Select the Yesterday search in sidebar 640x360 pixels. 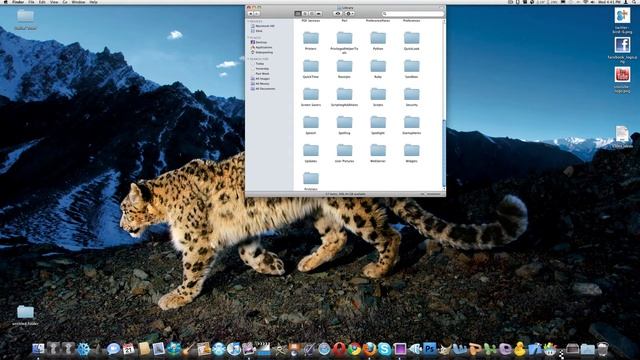[260, 69]
